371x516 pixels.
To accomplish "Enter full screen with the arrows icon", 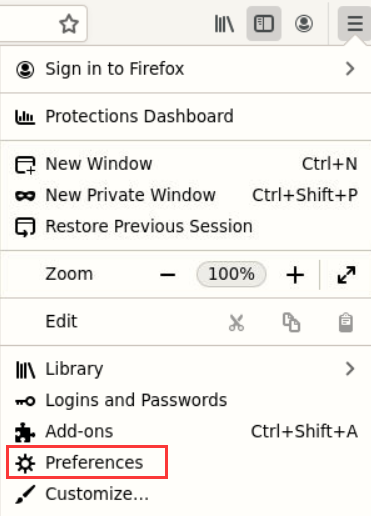I will click(346, 275).
